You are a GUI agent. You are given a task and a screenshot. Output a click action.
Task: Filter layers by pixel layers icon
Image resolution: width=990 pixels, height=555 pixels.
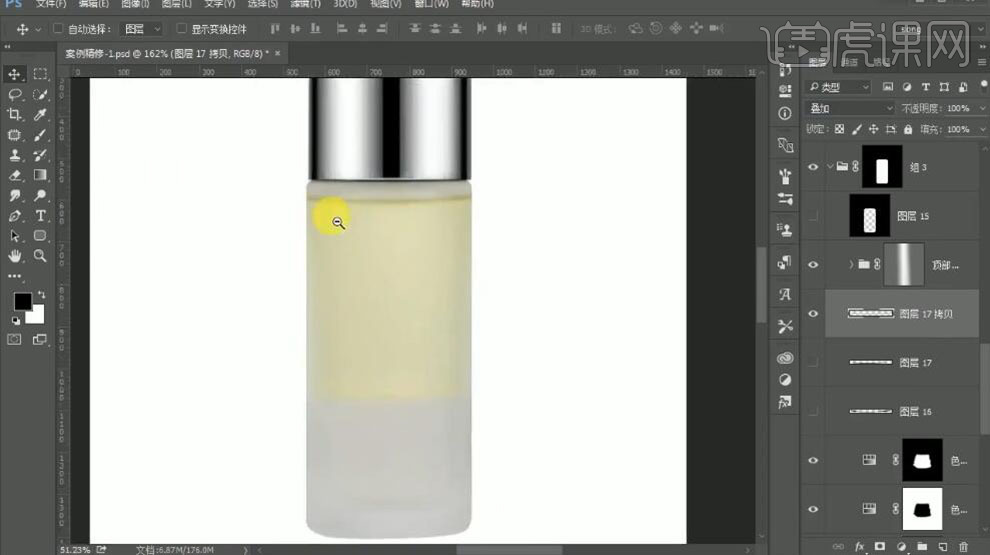[888, 87]
